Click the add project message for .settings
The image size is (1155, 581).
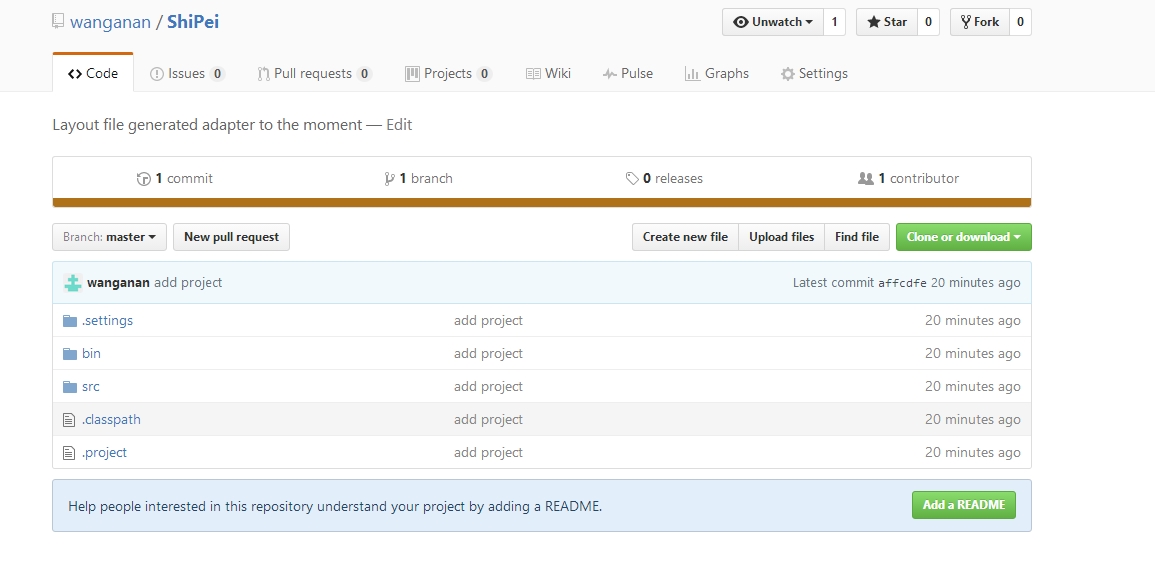pyautogui.click(x=488, y=320)
